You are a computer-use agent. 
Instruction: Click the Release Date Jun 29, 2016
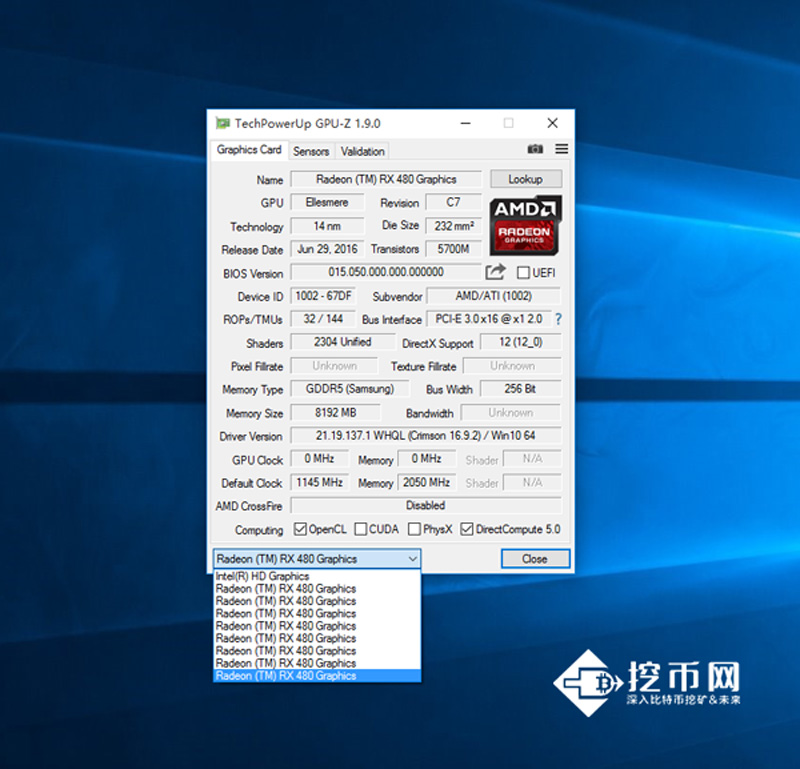pyautogui.click(x=327, y=249)
